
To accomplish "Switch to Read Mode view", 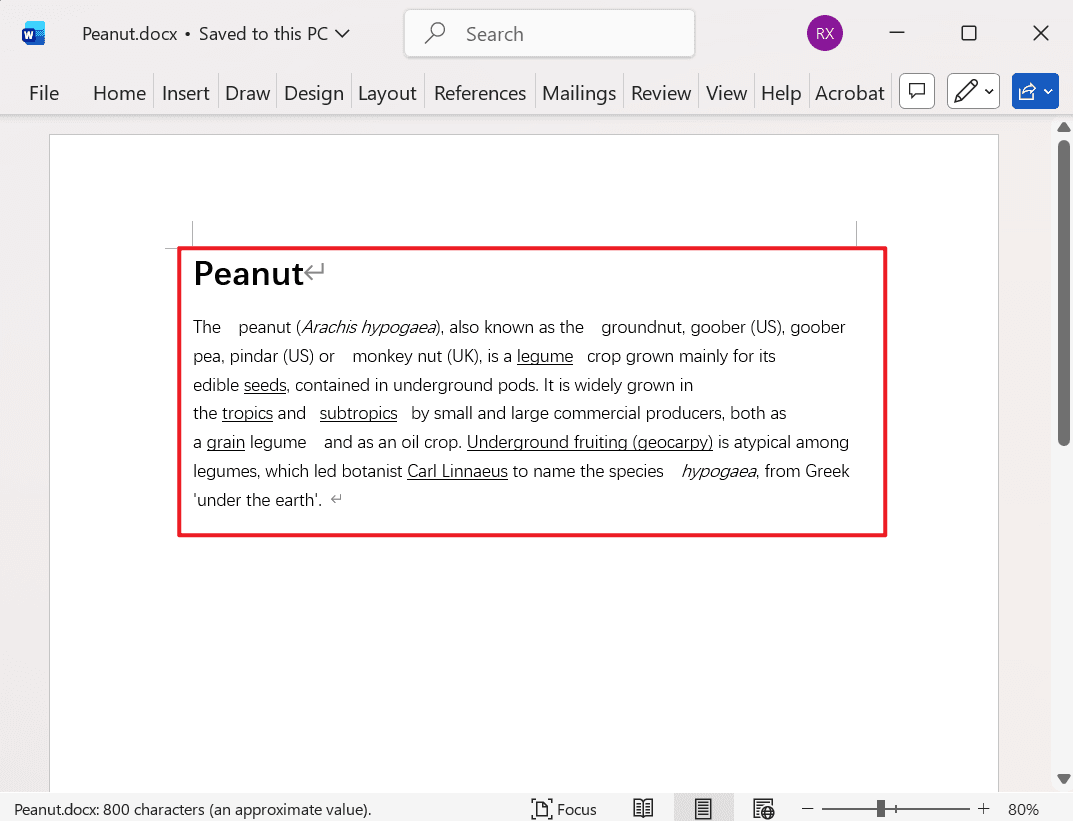I will click(x=643, y=809).
